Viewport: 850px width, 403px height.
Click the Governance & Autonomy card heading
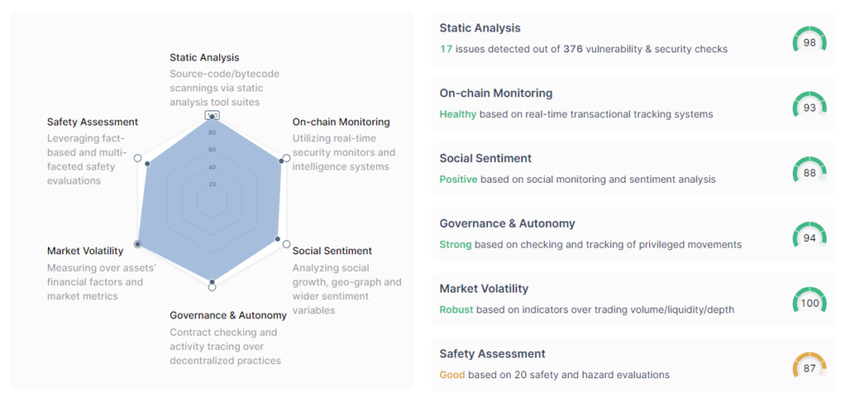point(507,223)
